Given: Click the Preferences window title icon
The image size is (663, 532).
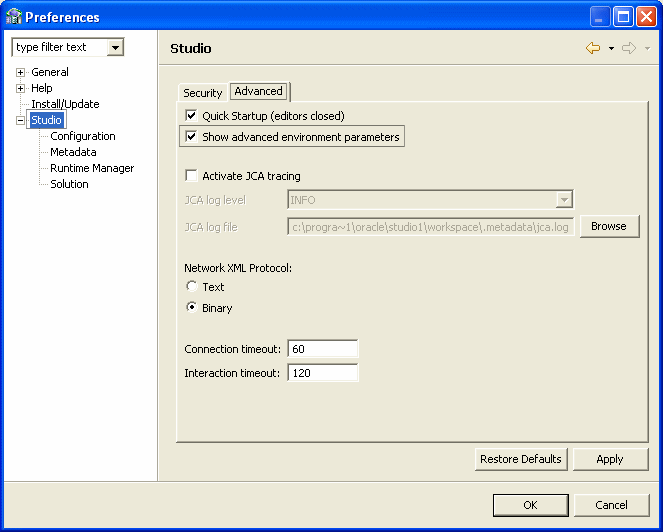Looking at the screenshot, I should [13, 16].
